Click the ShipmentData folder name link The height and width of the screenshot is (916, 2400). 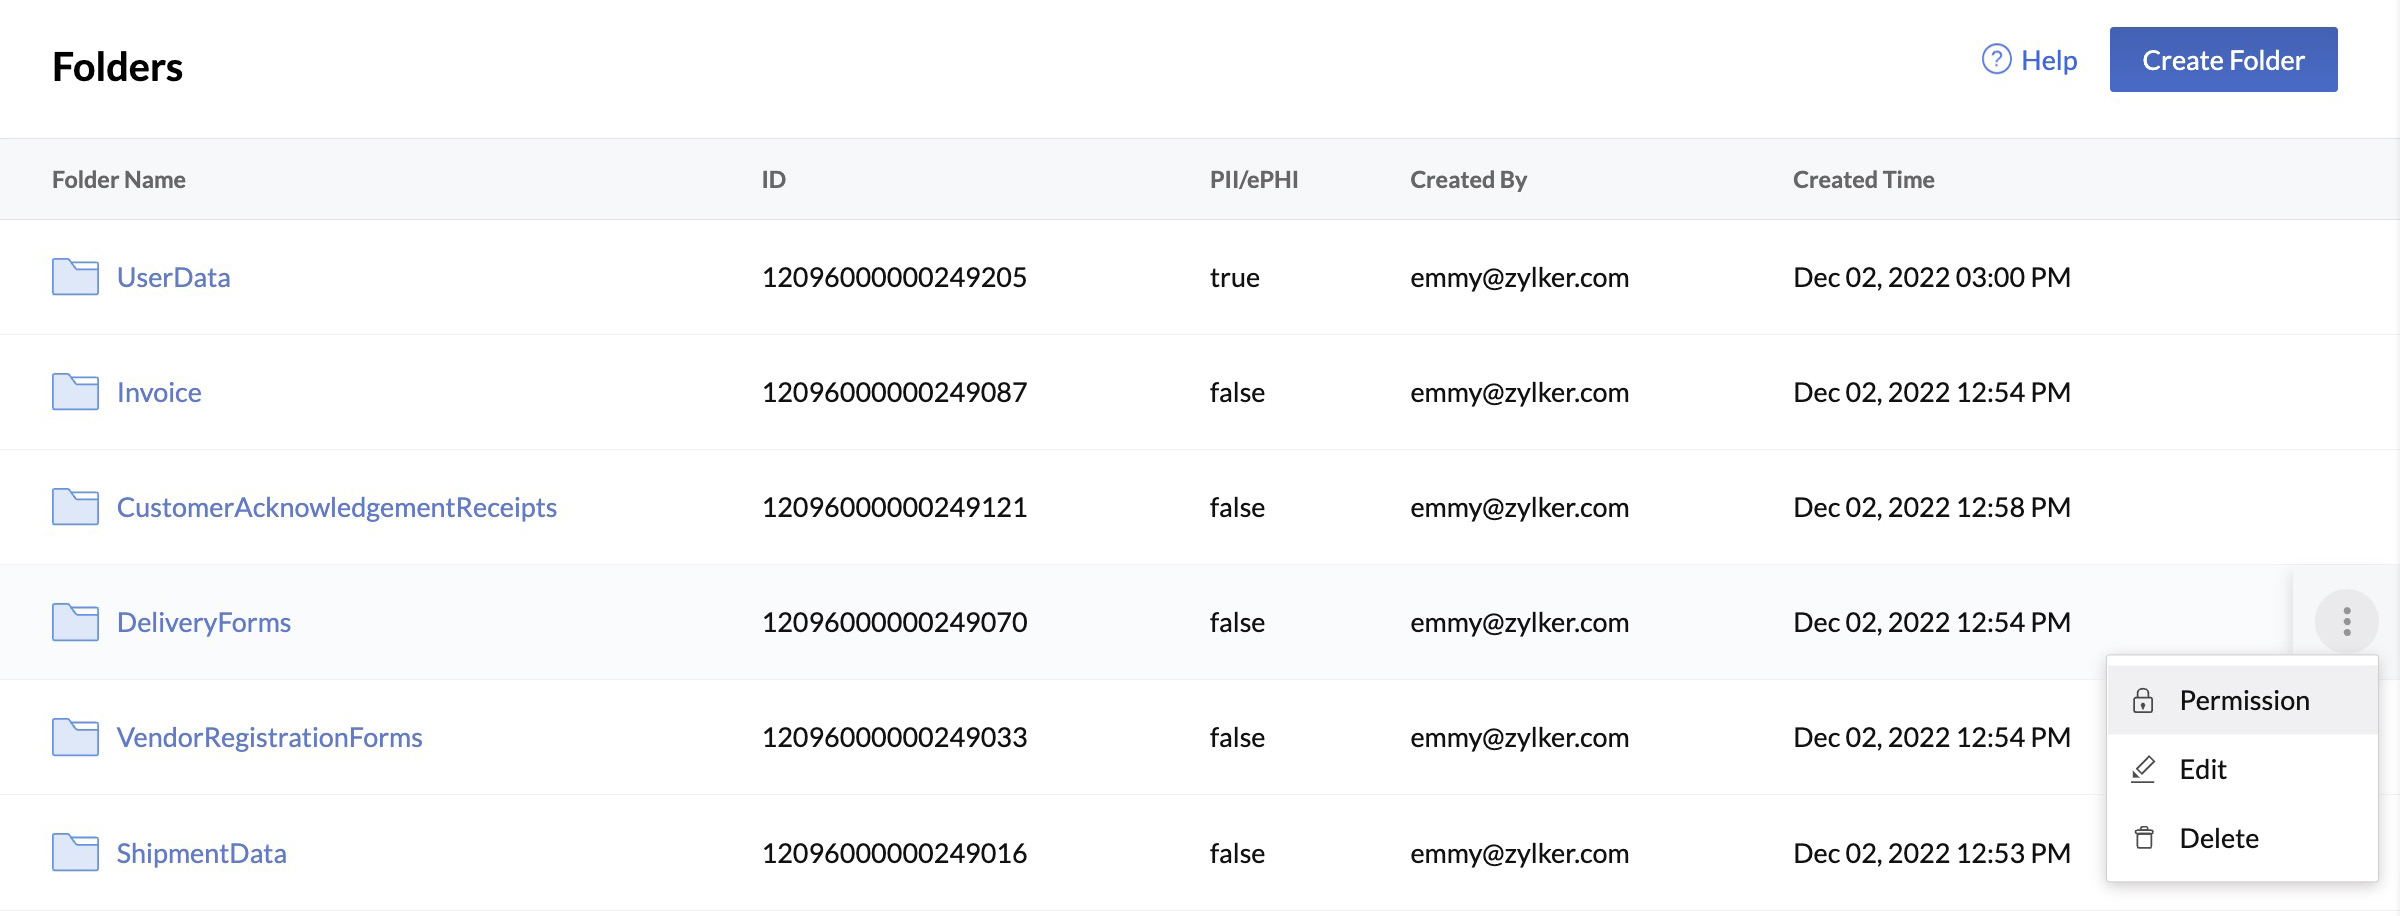[x=201, y=853]
